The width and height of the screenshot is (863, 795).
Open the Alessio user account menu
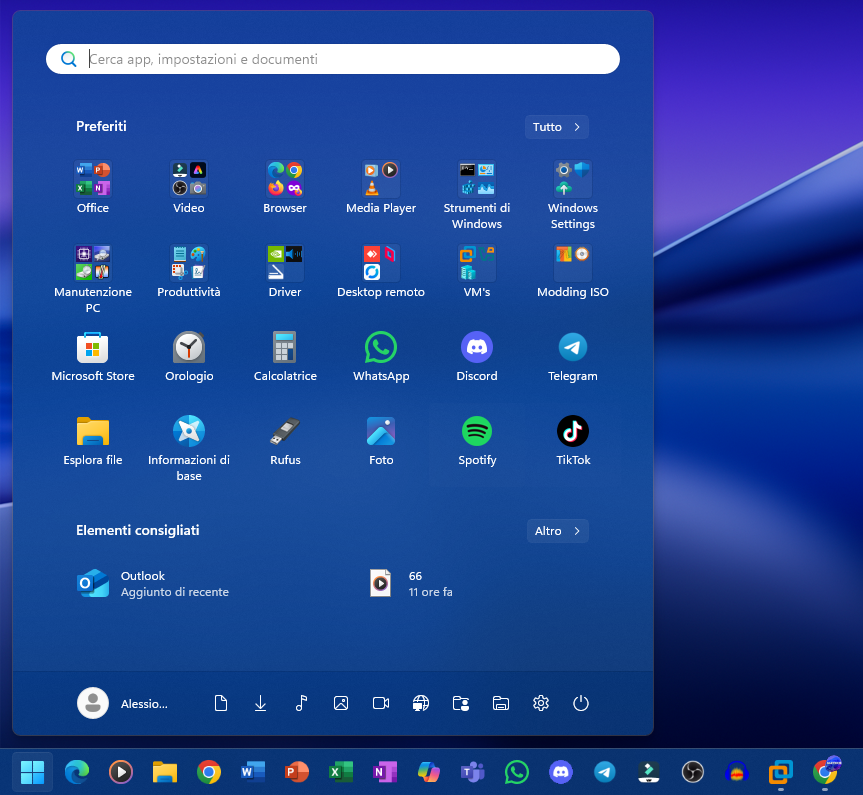pyautogui.click(x=124, y=703)
